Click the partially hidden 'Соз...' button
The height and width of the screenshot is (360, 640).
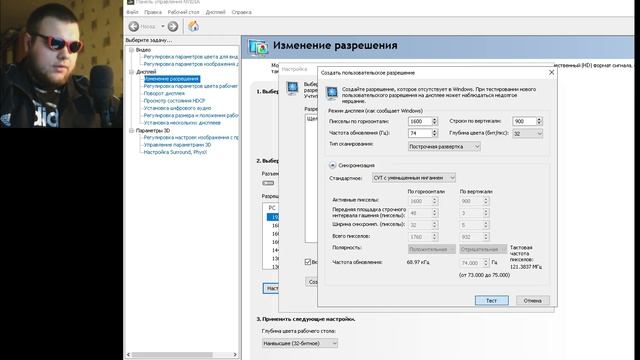[311, 282]
